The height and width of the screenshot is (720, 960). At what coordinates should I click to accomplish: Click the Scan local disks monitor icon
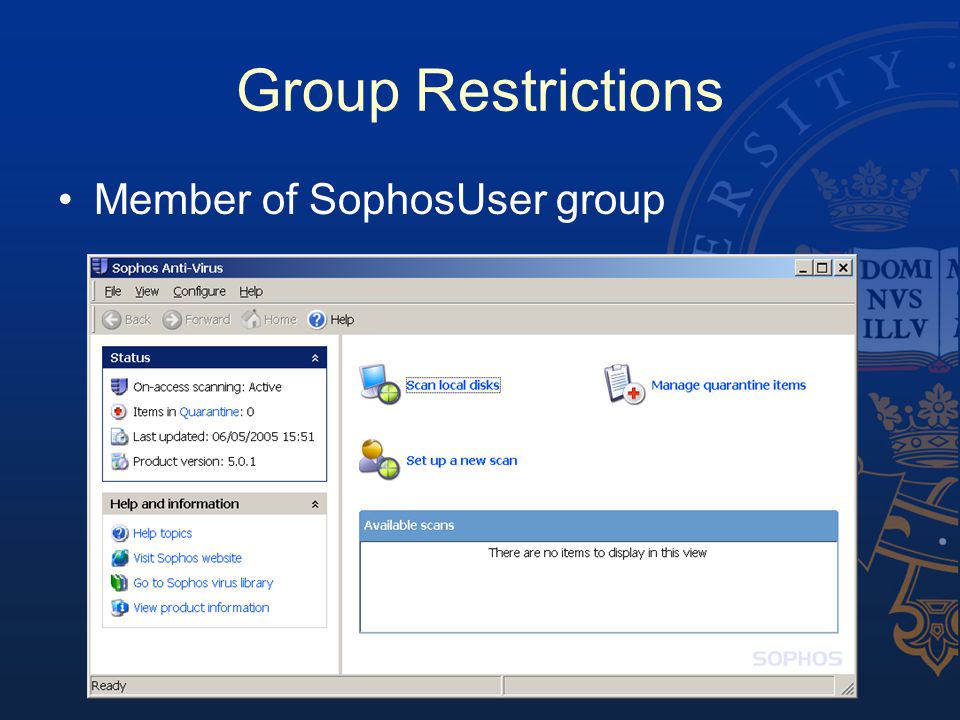(x=380, y=384)
